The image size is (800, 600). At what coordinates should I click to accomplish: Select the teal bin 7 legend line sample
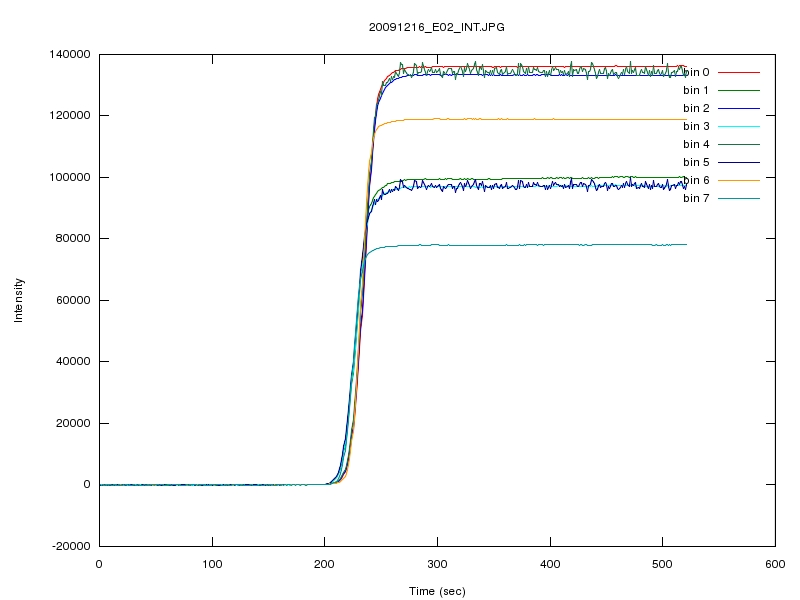coord(739,198)
